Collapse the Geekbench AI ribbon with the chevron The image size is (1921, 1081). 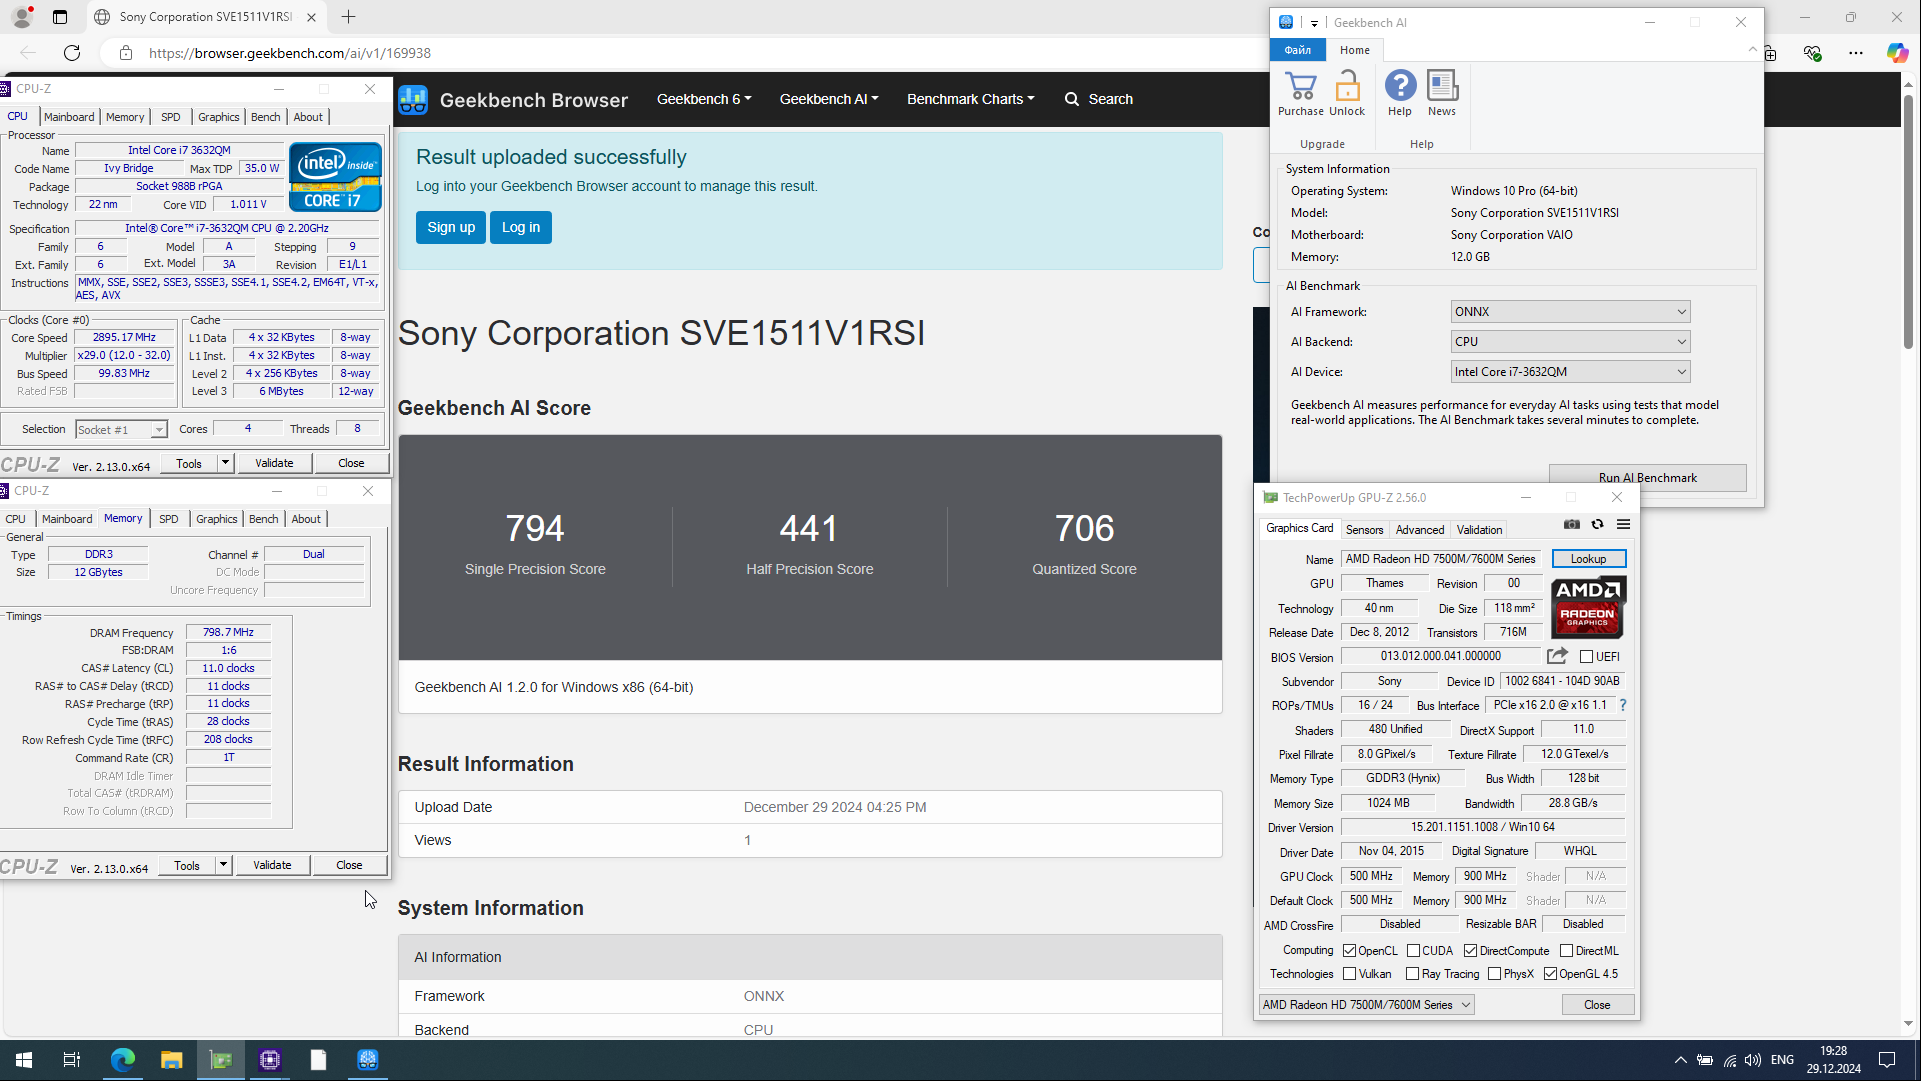1752,50
